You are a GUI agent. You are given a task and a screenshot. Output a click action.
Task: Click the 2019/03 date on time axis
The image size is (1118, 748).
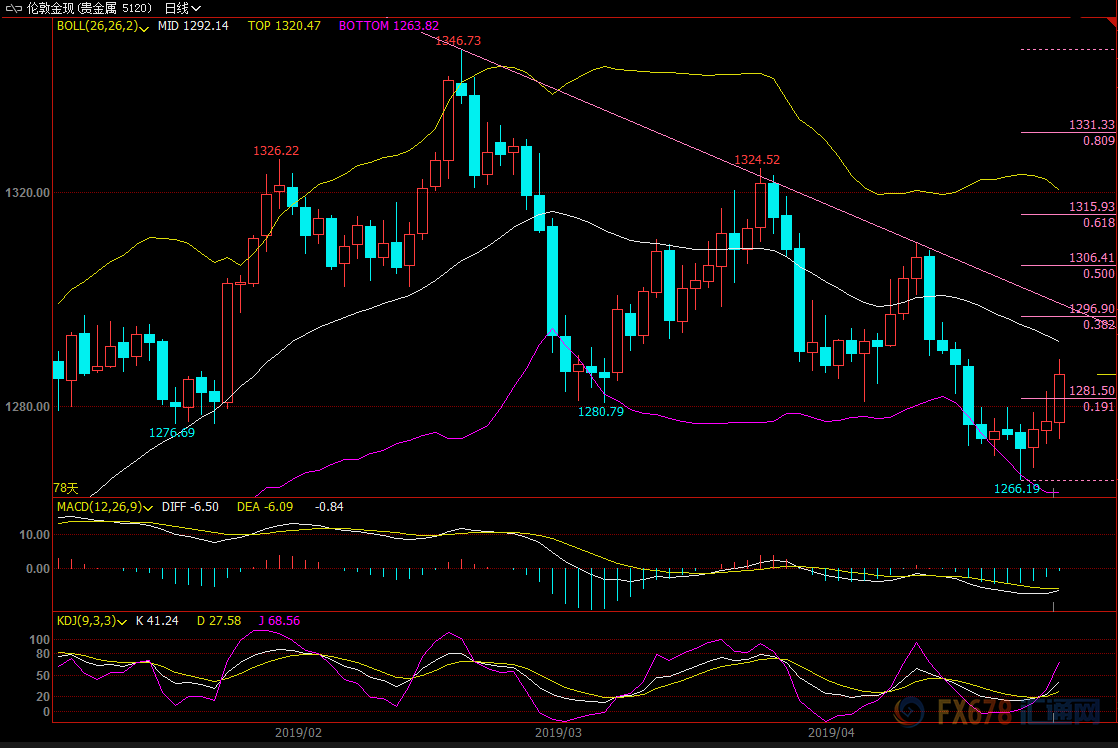point(559,732)
